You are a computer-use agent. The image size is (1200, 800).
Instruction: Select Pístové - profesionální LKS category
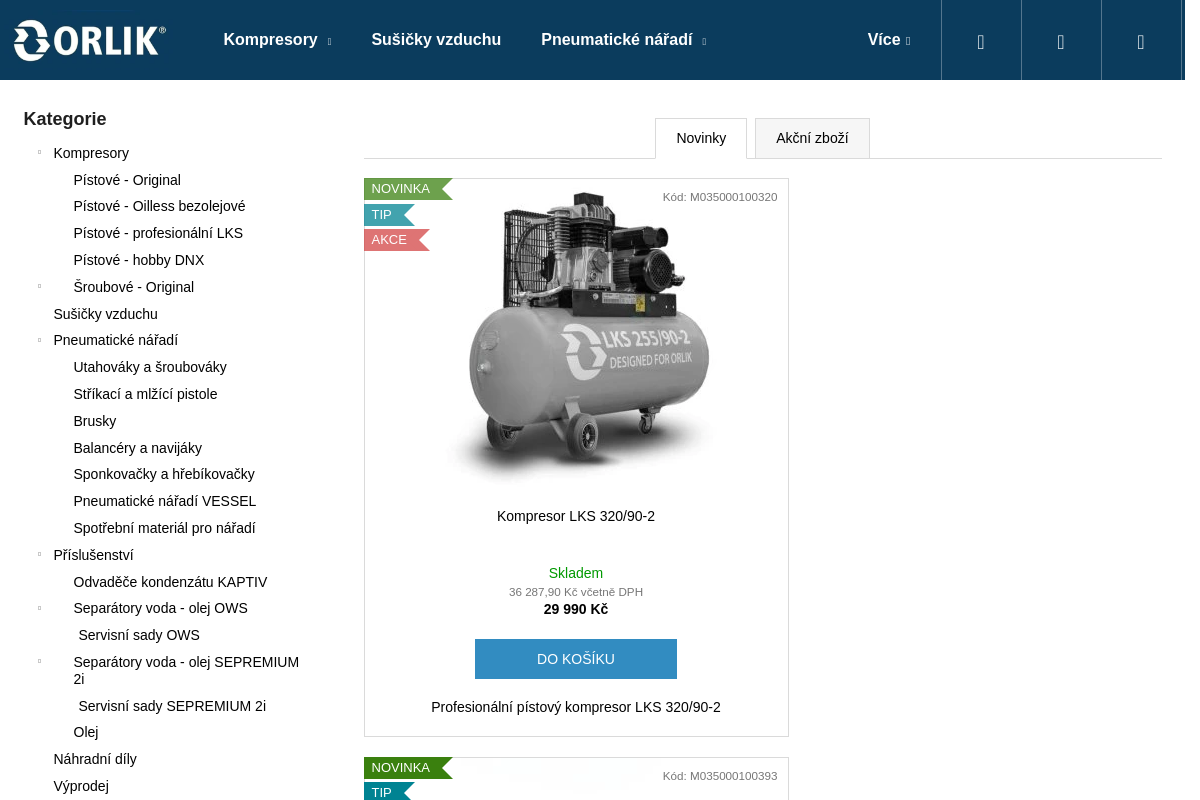[158, 233]
